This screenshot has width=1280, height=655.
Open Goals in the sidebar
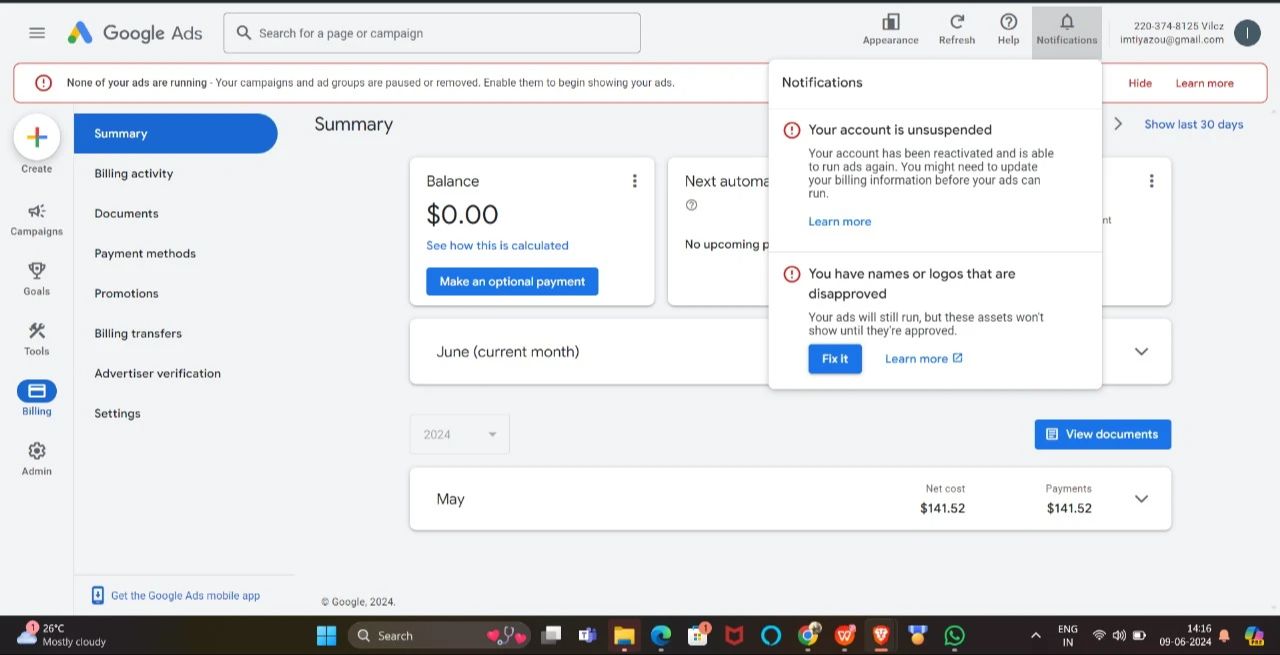coord(37,280)
